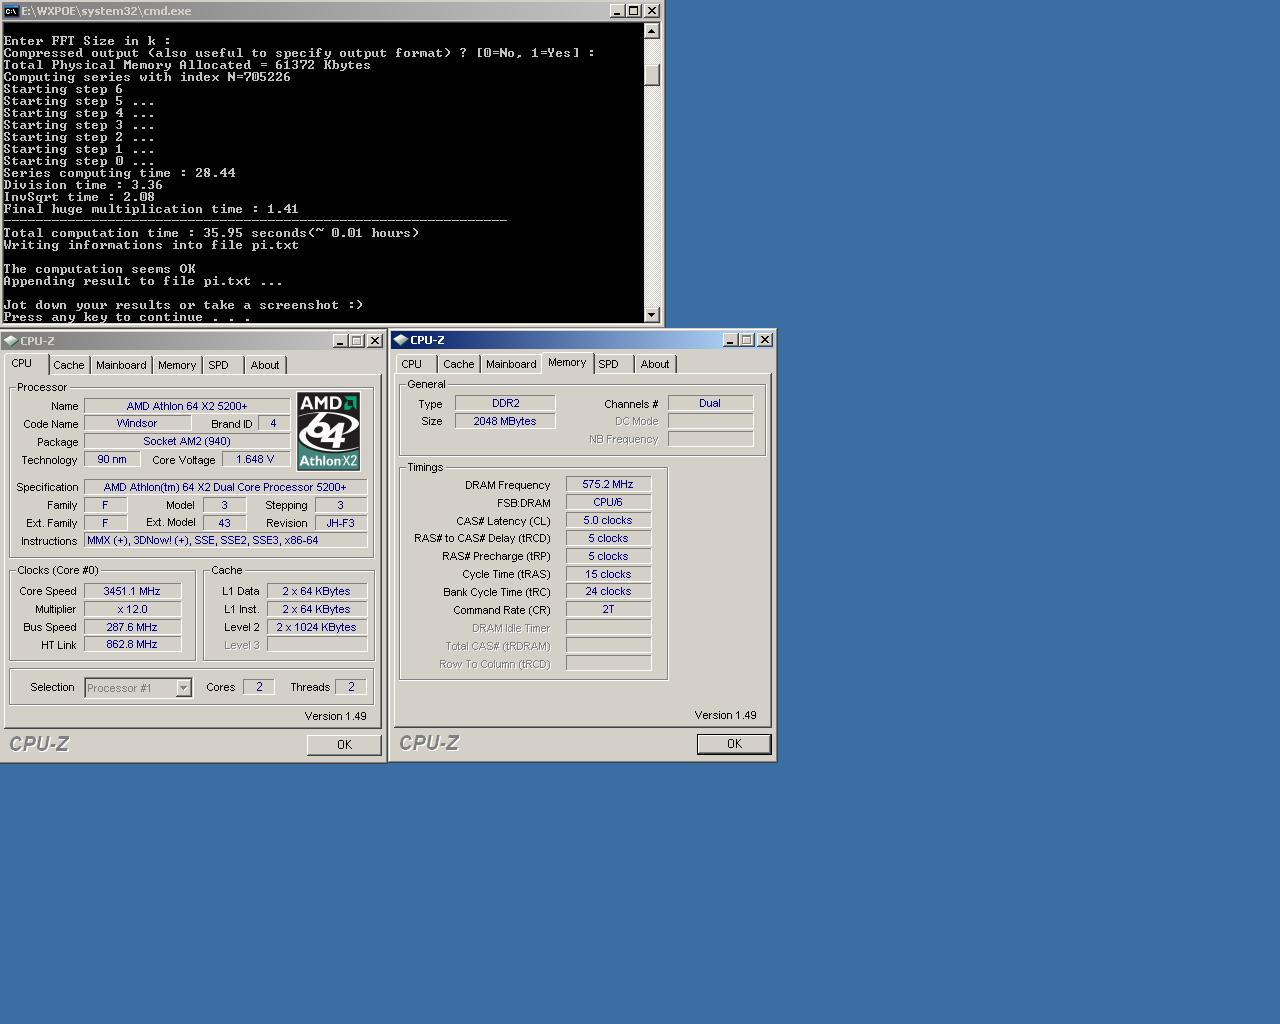Click the DRAM Frequency value 575.2 MHz
This screenshot has height=1024, width=1280.
coord(608,484)
